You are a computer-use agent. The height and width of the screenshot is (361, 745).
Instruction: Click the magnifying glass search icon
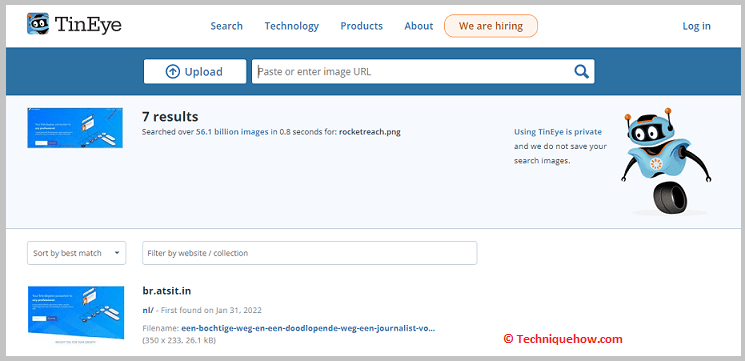[x=581, y=72]
